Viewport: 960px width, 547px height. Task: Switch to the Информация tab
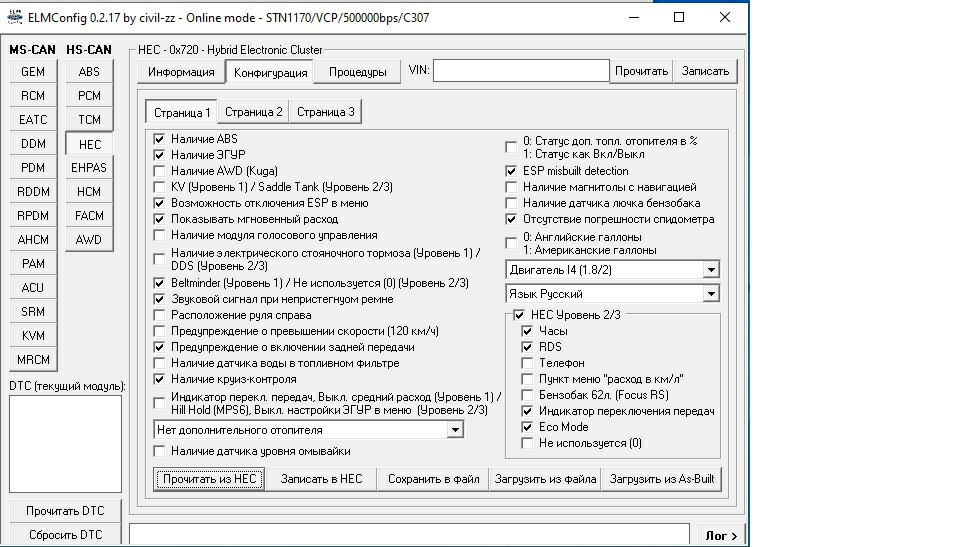point(181,72)
